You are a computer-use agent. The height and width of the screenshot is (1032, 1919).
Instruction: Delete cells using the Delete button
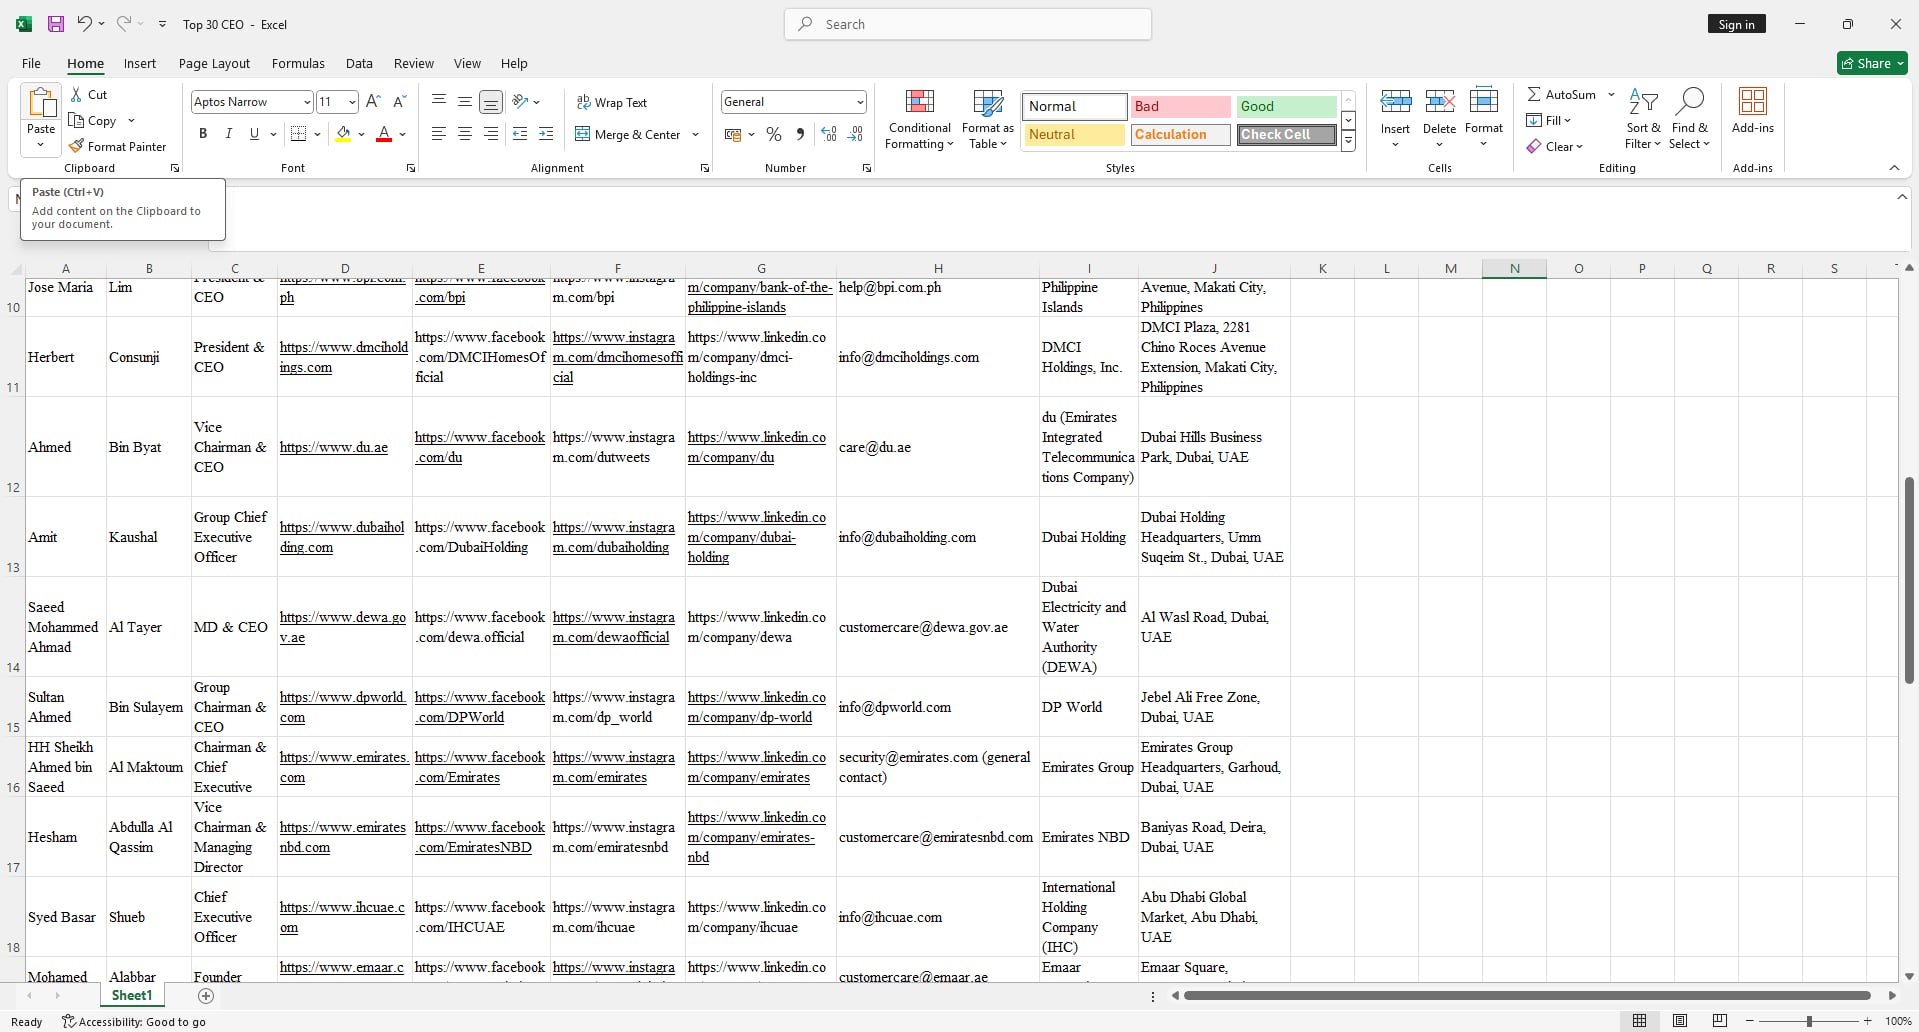point(1439,118)
